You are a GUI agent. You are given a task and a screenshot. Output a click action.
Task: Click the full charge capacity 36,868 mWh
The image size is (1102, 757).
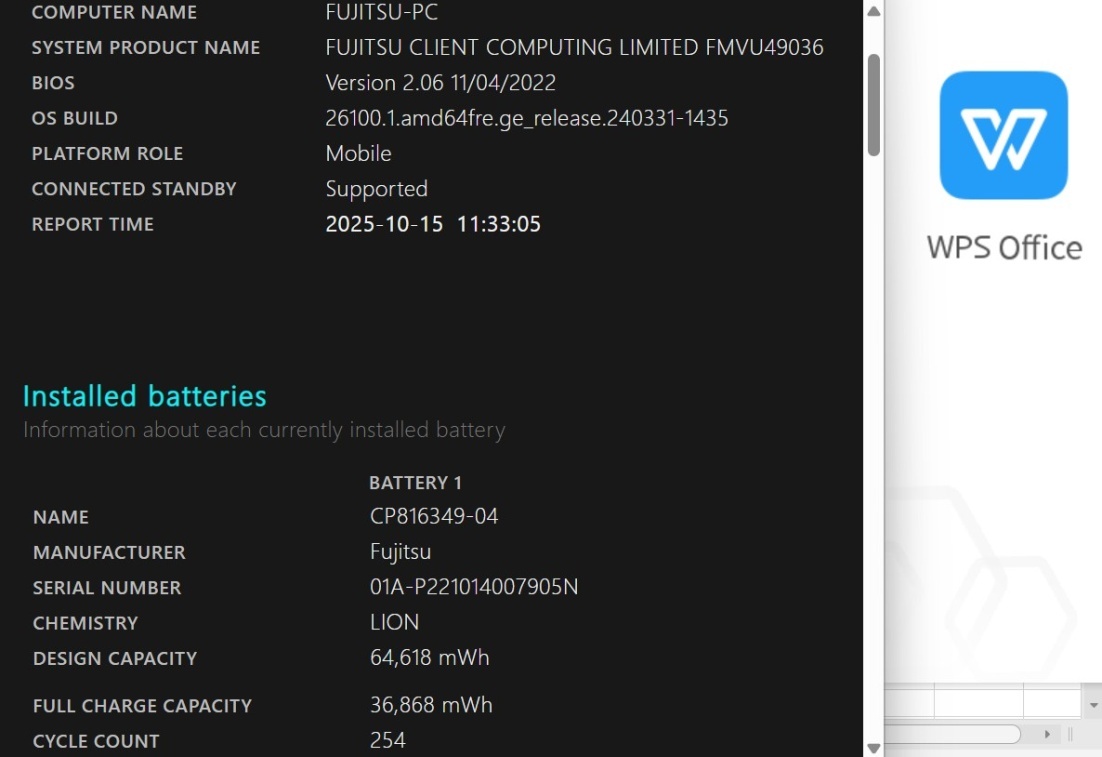click(431, 705)
